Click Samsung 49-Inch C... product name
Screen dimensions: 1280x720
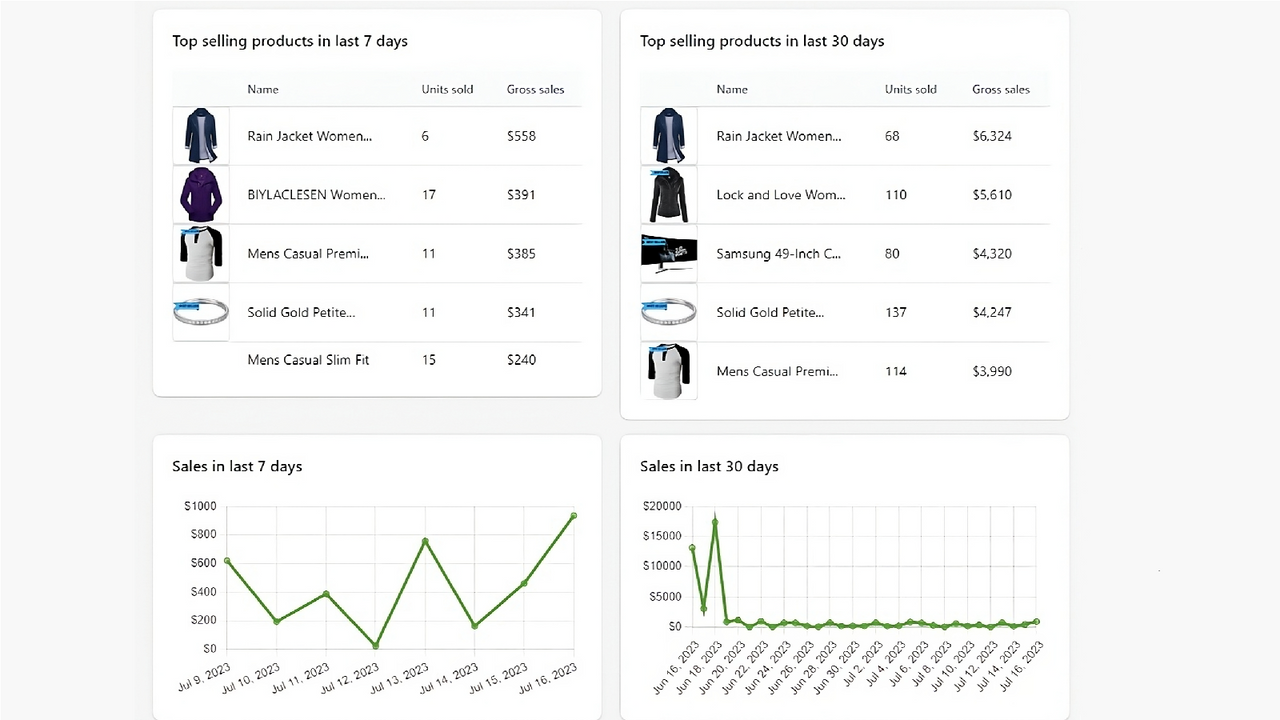click(x=779, y=254)
